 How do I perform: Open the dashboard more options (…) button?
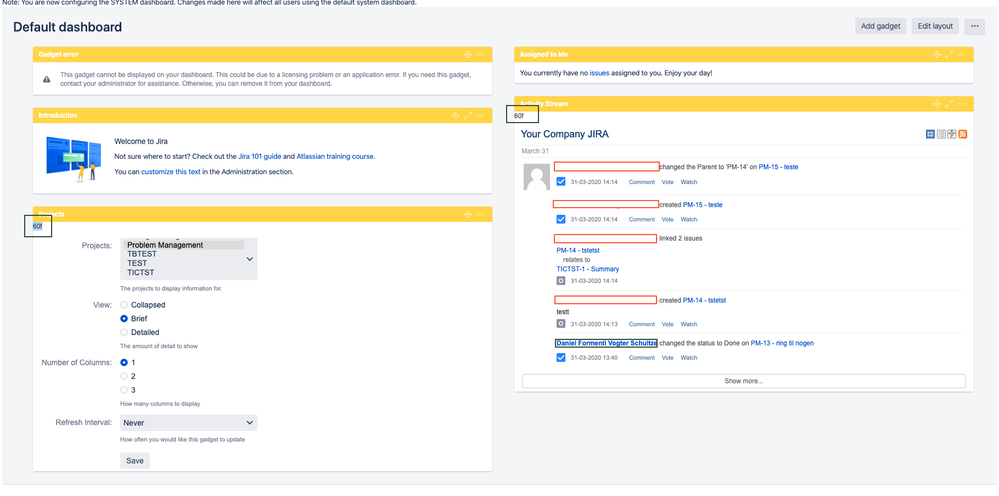pyautogui.click(x=974, y=26)
